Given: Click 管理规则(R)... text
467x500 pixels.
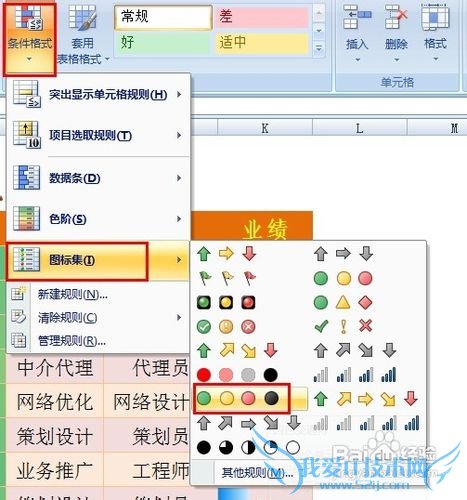Looking at the screenshot, I should pyautogui.click(x=72, y=341).
